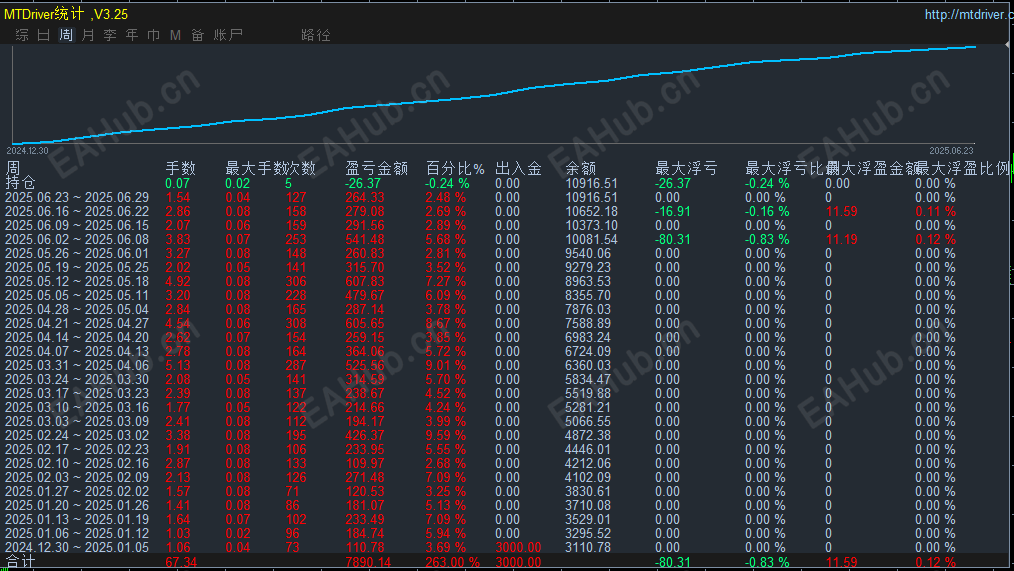The height and width of the screenshot is (571, 1014).
Task: Click the 余额 column header
Action: click(581, 169)
